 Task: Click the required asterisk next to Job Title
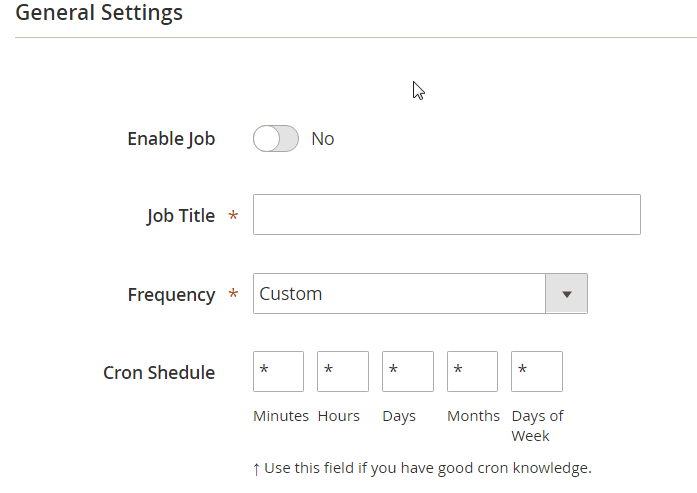point(234,216)
